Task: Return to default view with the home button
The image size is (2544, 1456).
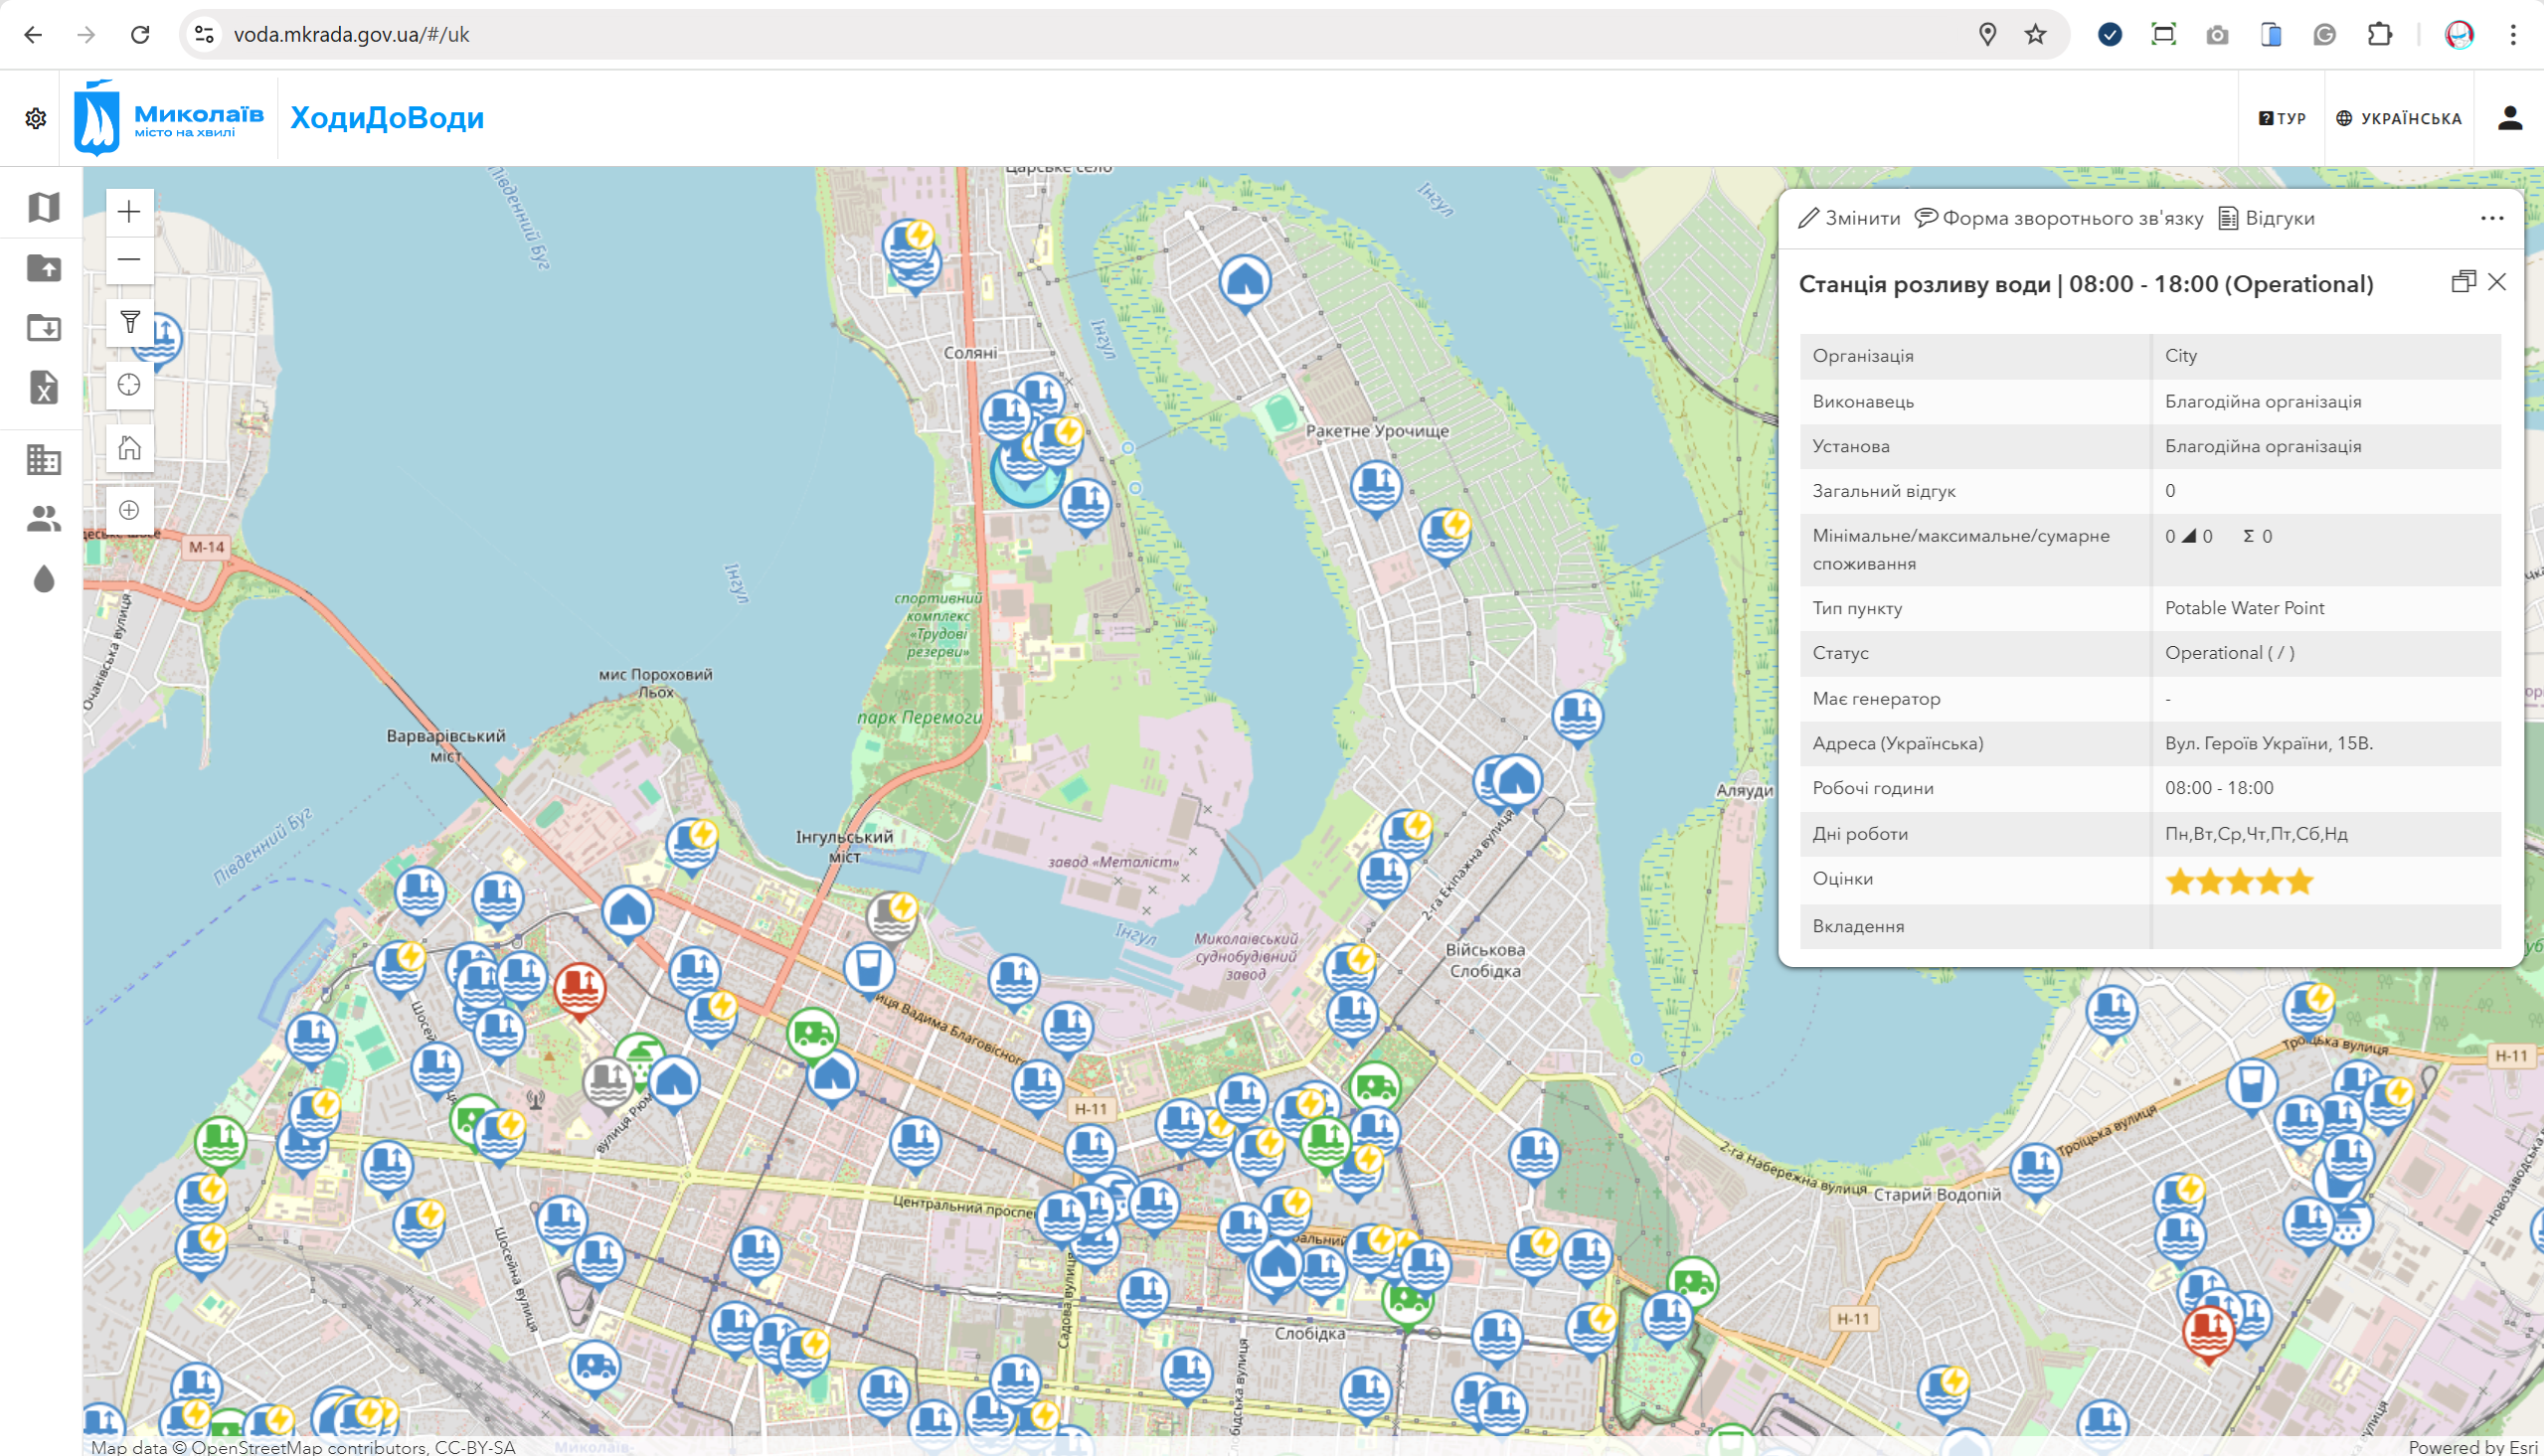Action: coord(129,447)
